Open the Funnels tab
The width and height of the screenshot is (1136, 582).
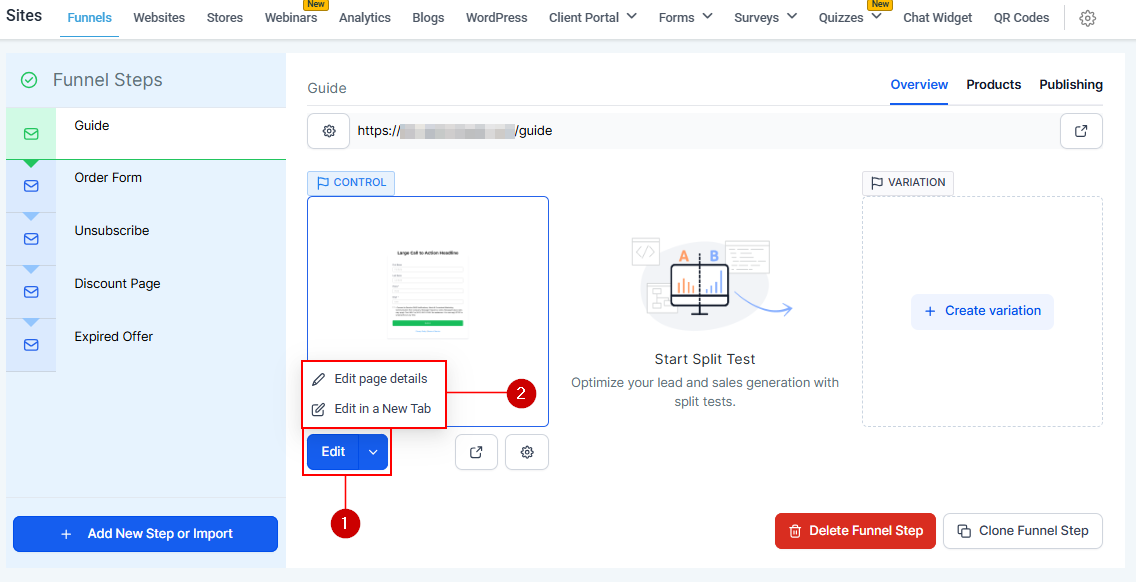click(90, 18)
